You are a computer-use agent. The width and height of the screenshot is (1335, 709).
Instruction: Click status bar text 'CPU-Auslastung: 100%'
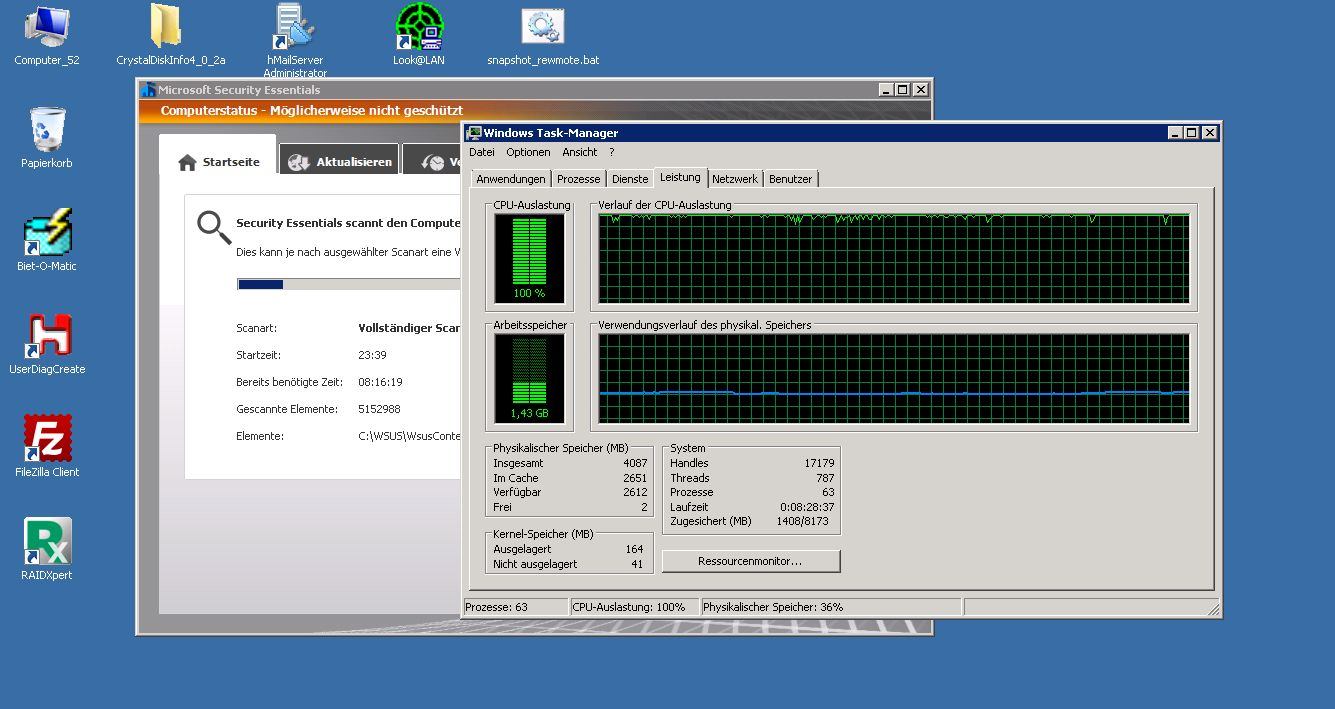click(x=629, y=607)
